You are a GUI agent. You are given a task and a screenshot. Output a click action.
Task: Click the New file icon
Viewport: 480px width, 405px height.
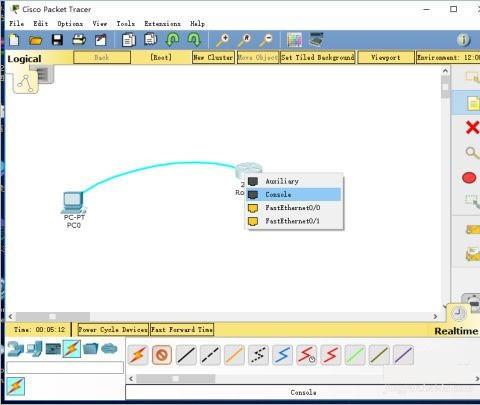pyautogui.click(x=14, y=40)
